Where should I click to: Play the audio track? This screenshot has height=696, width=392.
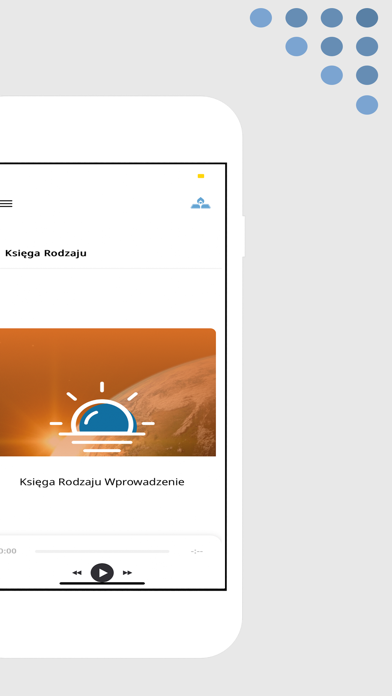click(102, 573)
